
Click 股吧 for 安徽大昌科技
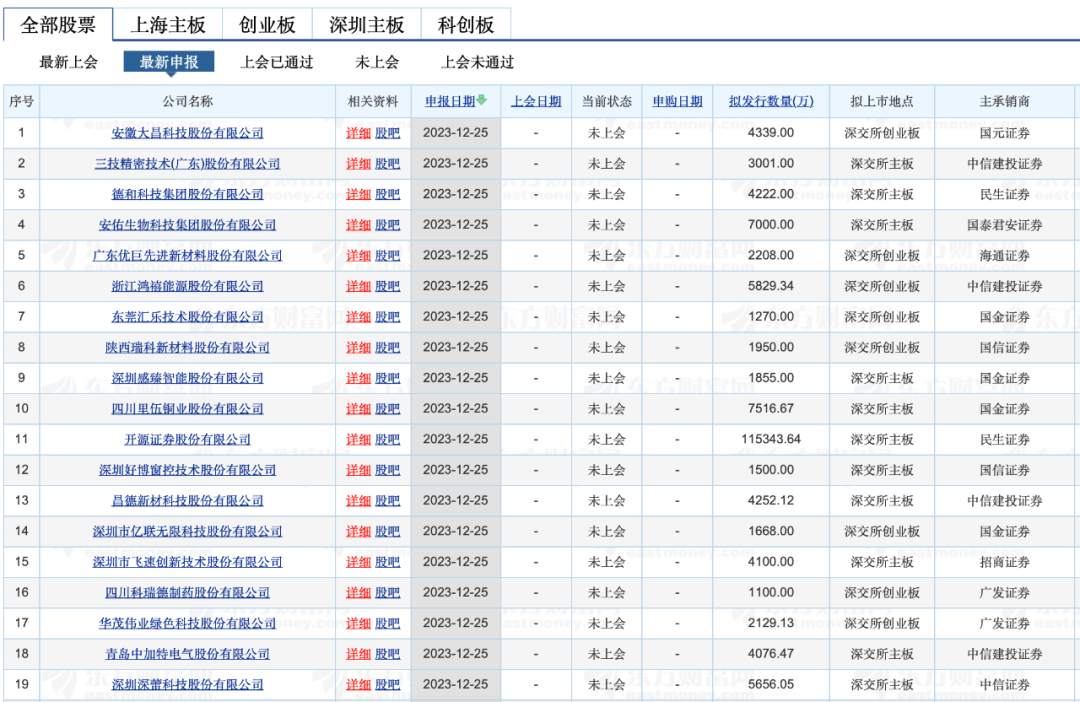coord(387,133)
